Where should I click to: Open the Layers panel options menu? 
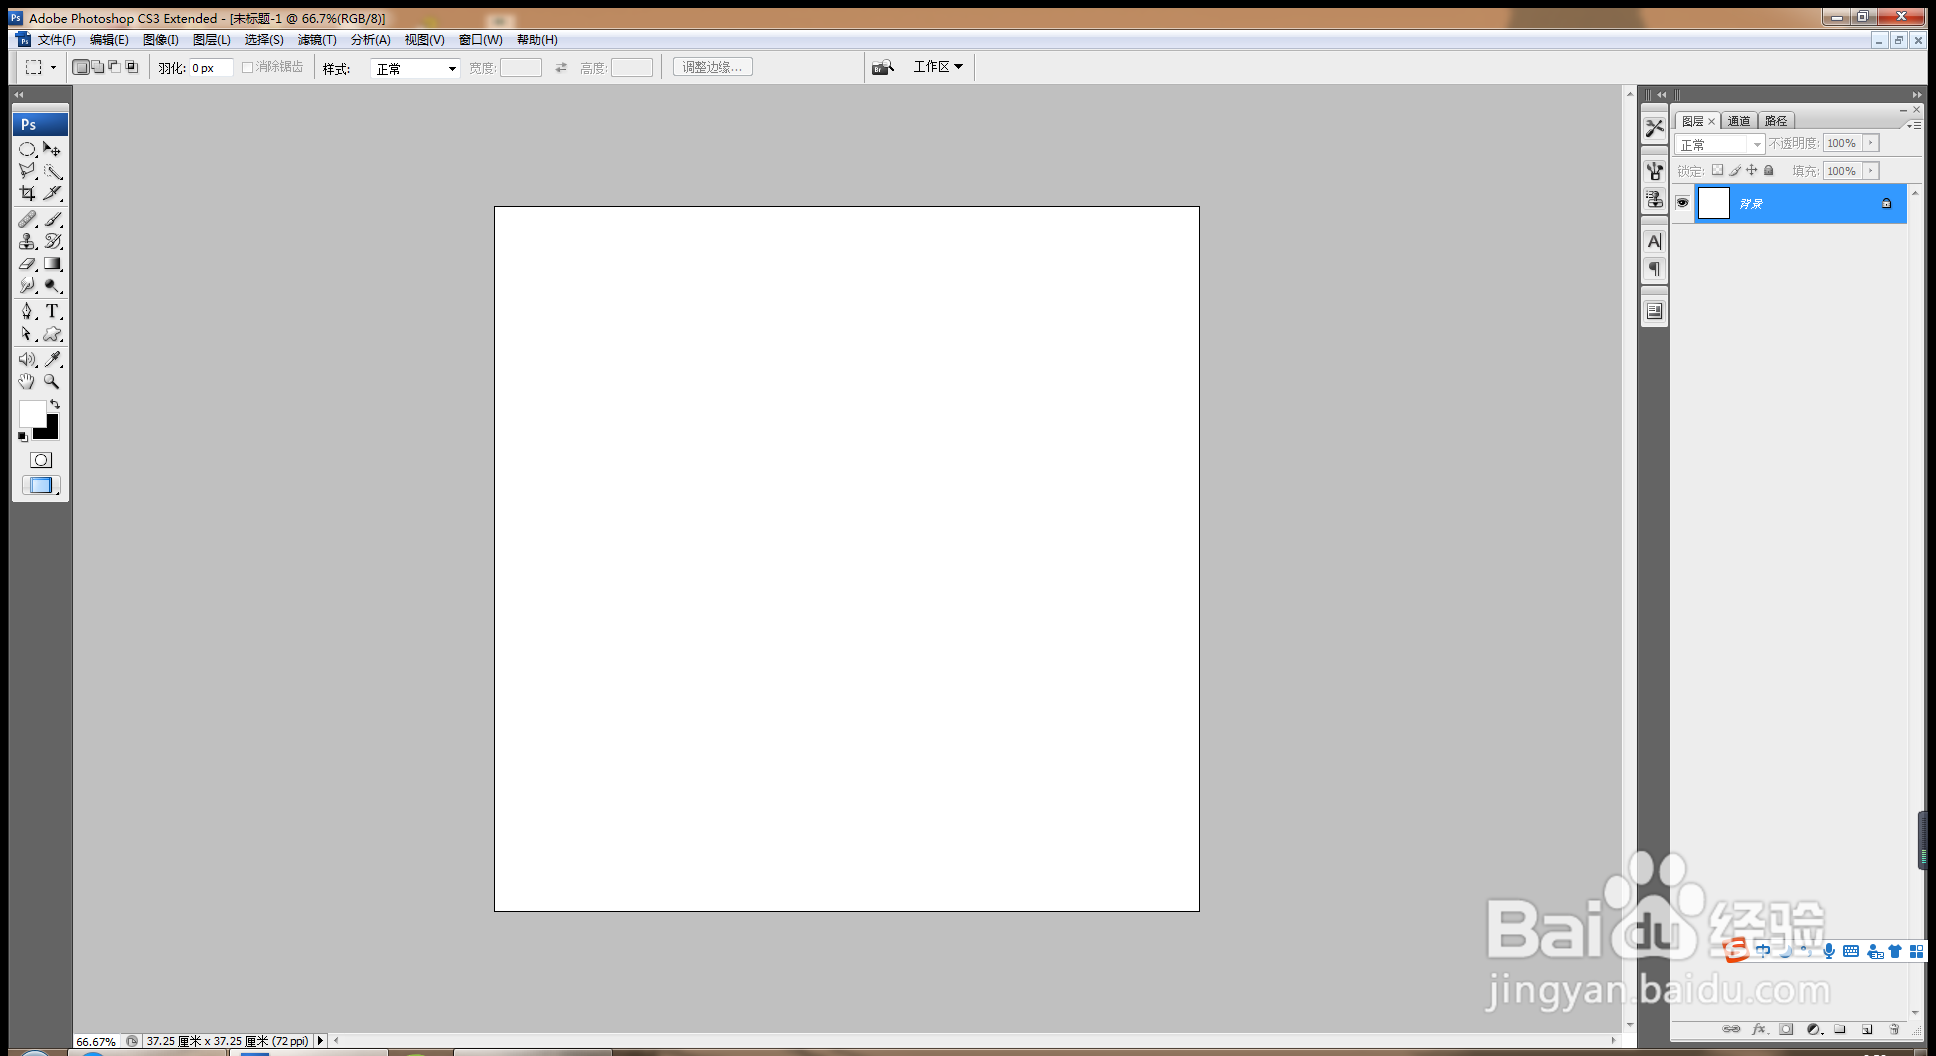pyautogui.click(x=1915, y=125)
